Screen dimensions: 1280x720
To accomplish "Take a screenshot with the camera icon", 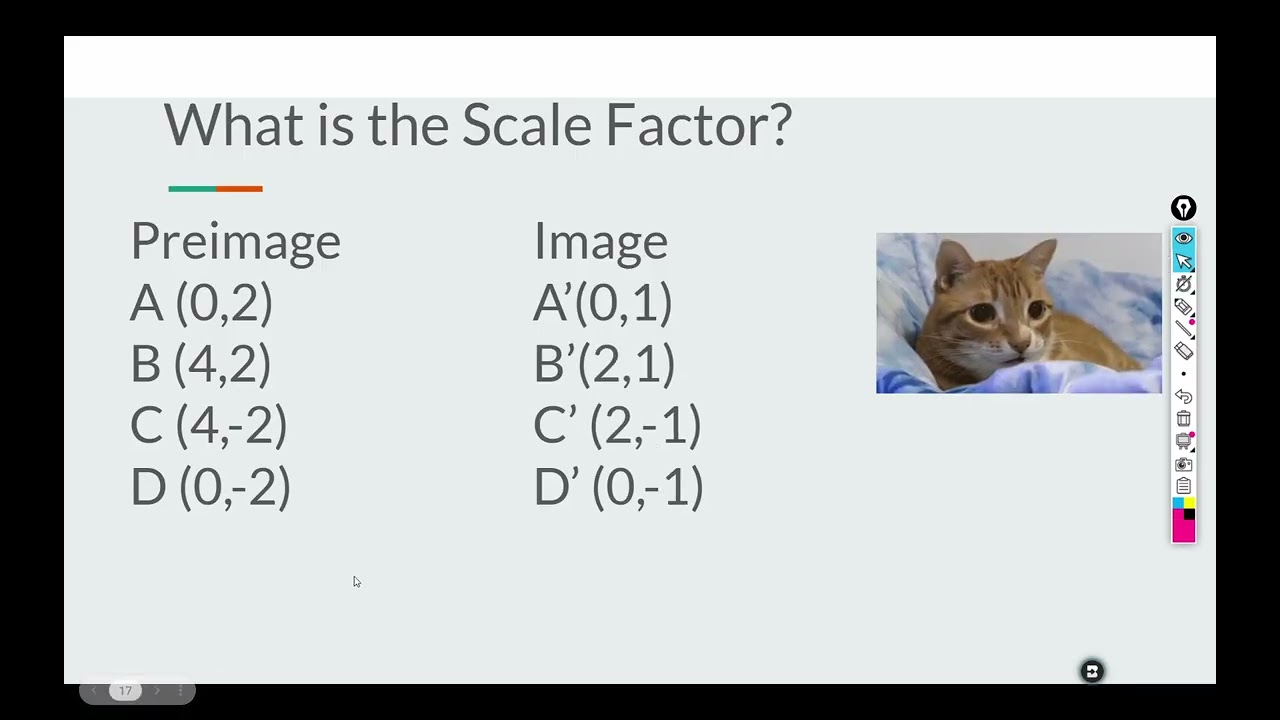I will [1183, 464].
